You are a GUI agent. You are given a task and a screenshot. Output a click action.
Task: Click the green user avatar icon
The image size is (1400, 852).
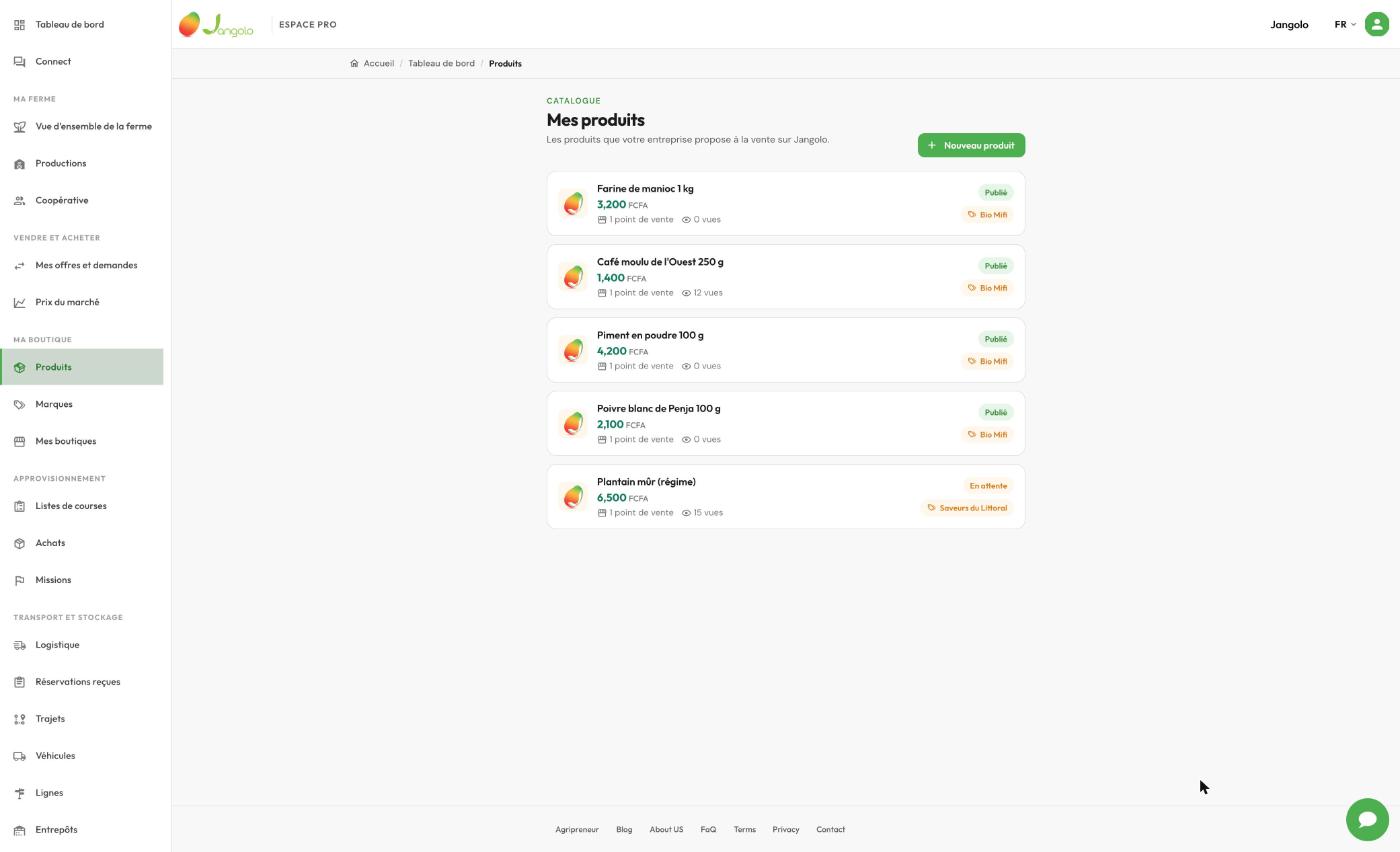tap(1377, 24)
